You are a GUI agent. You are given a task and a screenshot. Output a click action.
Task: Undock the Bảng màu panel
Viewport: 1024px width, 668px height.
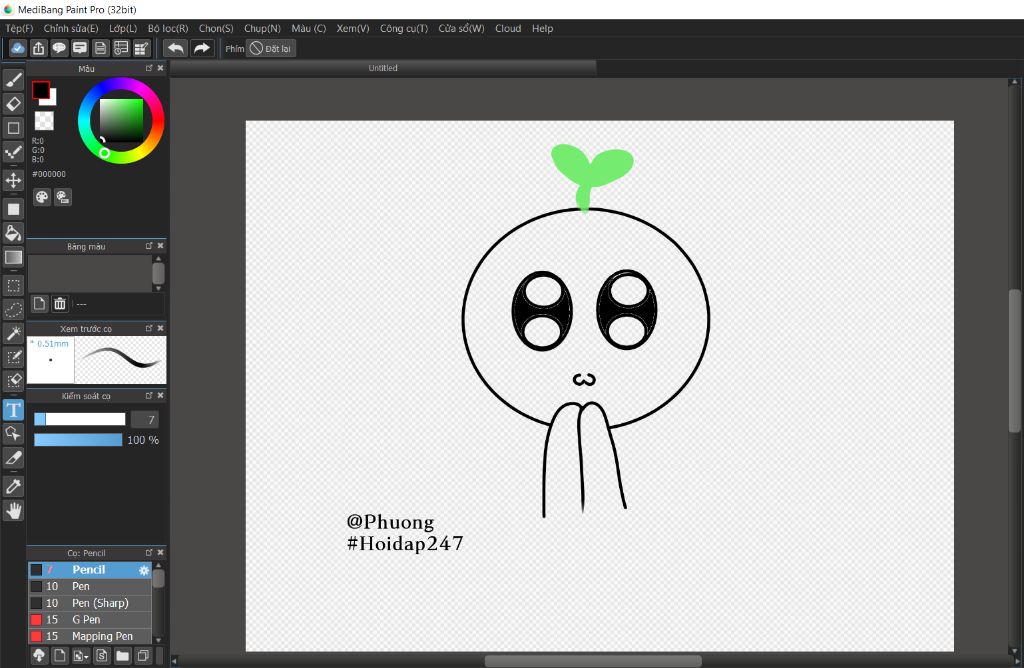(149, 246)
